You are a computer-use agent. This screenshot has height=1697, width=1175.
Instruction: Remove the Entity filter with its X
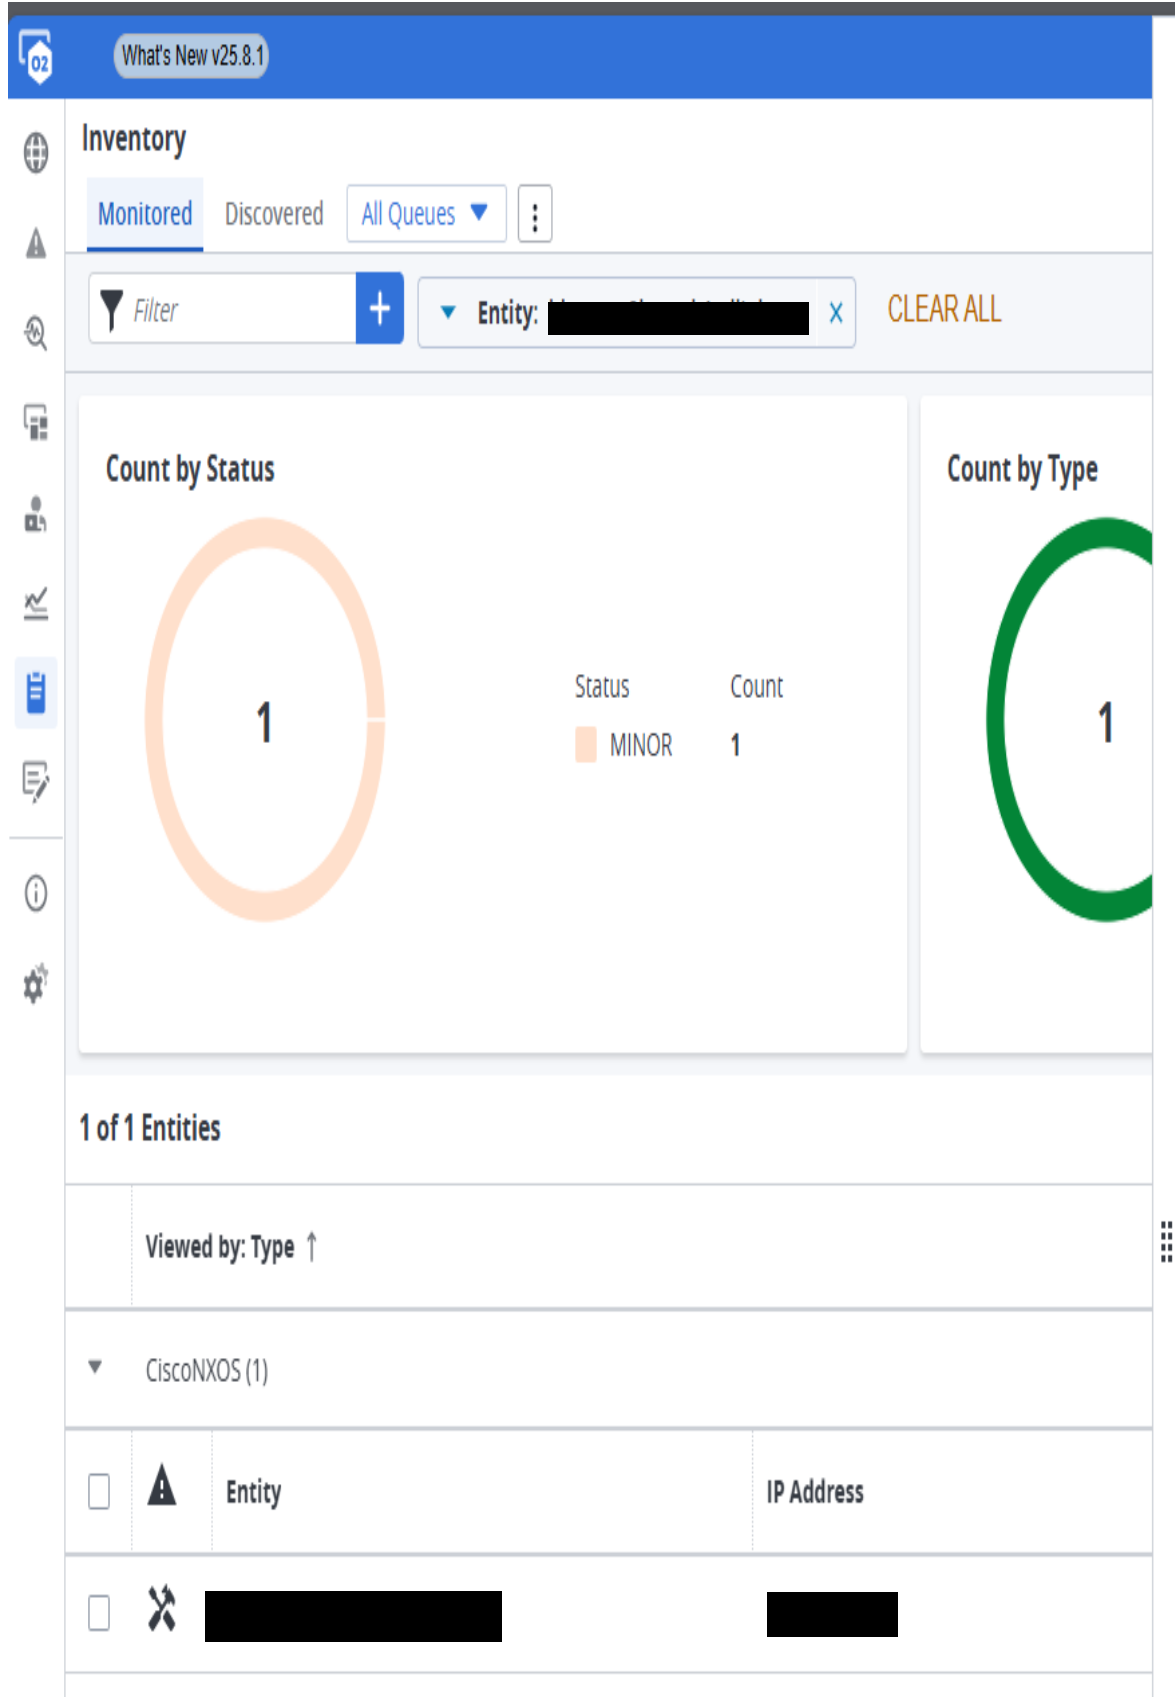(x=836, y=313)
